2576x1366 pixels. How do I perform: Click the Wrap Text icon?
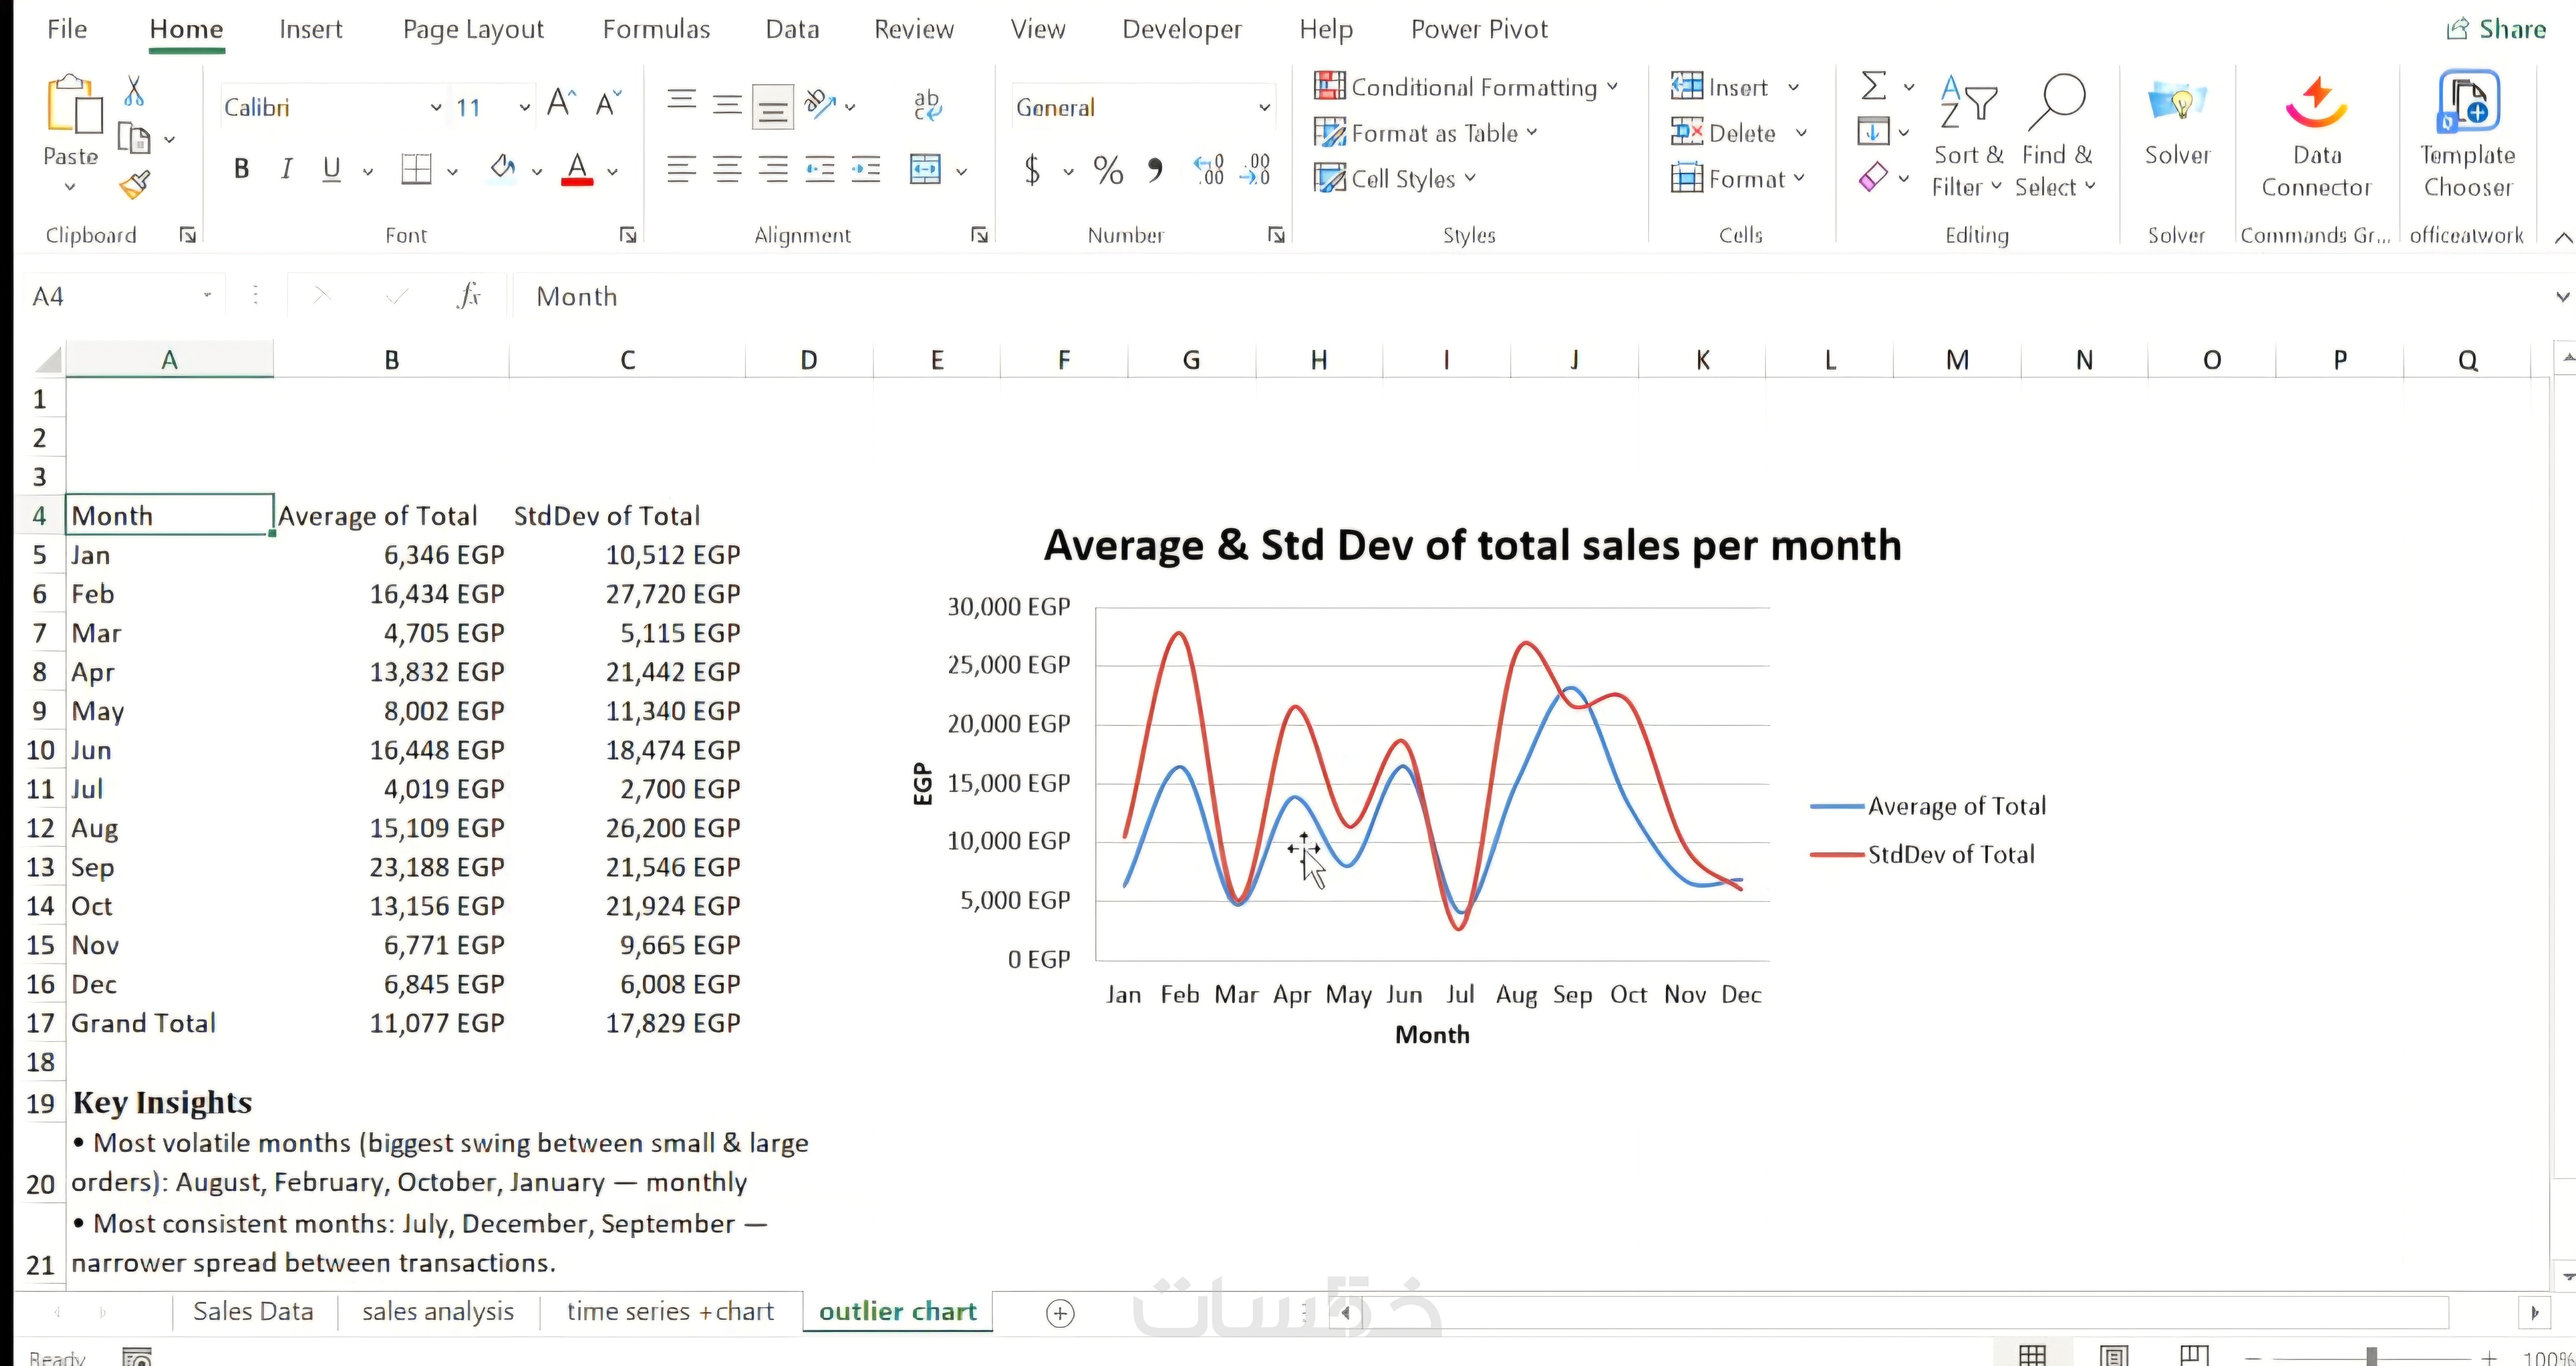coord(927,105)
